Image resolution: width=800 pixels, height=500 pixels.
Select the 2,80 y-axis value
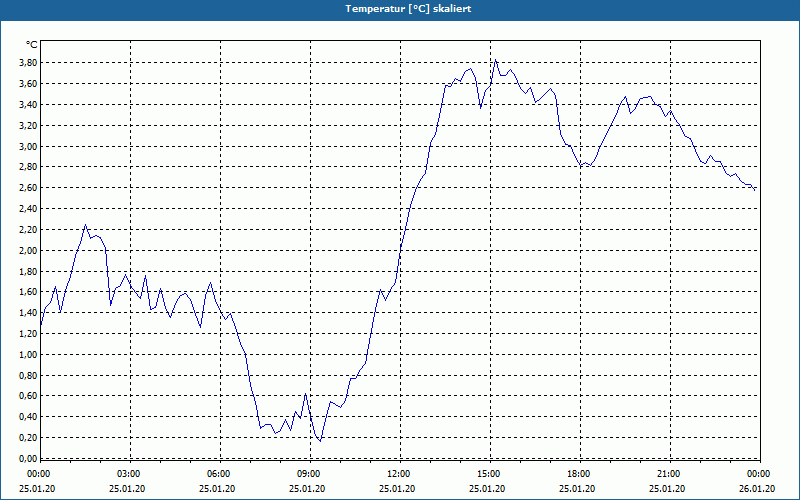pos(29,167)
